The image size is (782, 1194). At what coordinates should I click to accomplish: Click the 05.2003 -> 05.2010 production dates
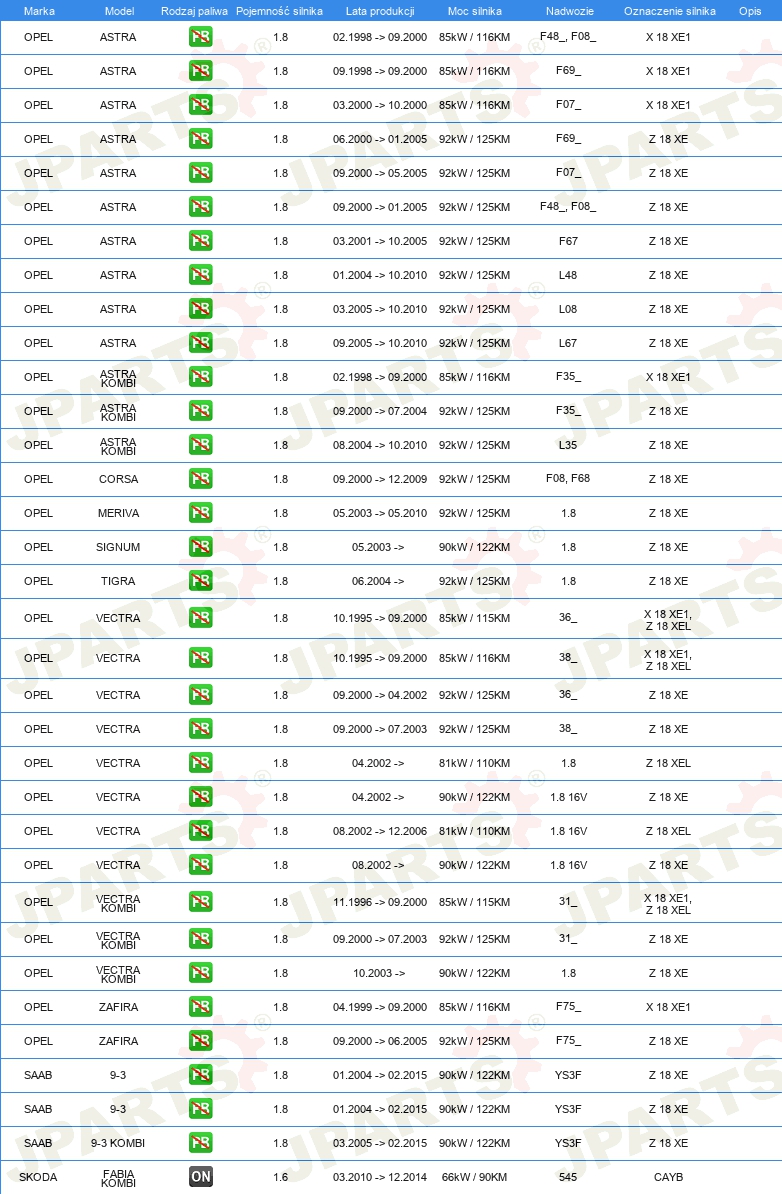click(x=380, y=513)
